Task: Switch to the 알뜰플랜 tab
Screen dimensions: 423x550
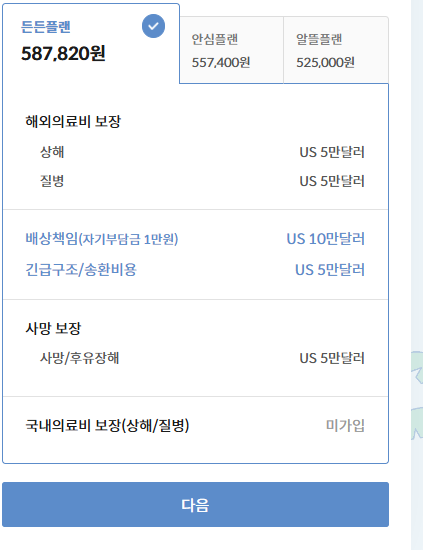Action: tap(336, 50)
